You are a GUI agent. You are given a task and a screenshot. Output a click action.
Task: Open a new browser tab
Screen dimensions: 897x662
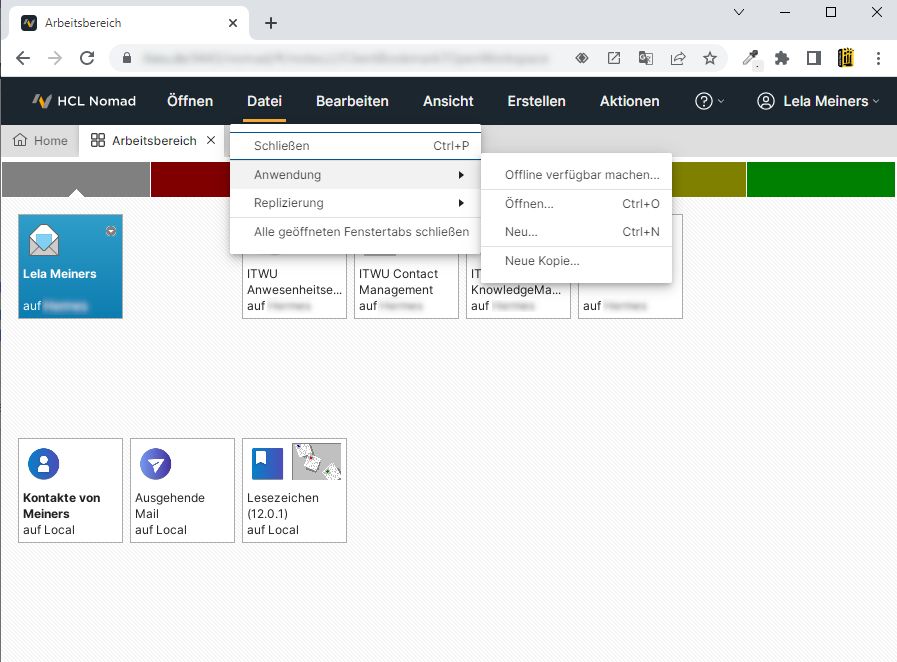click(x=271, y=23)
